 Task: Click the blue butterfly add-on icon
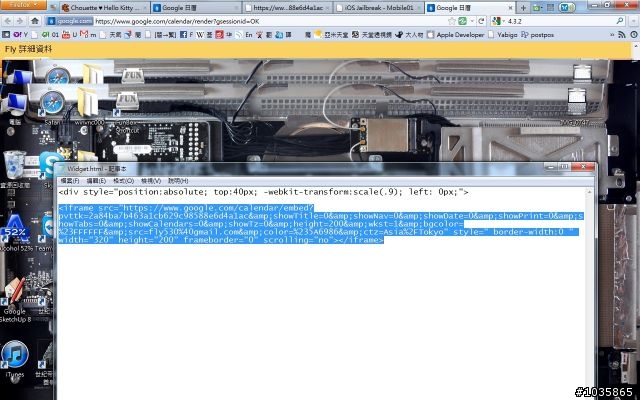point(567,7)
